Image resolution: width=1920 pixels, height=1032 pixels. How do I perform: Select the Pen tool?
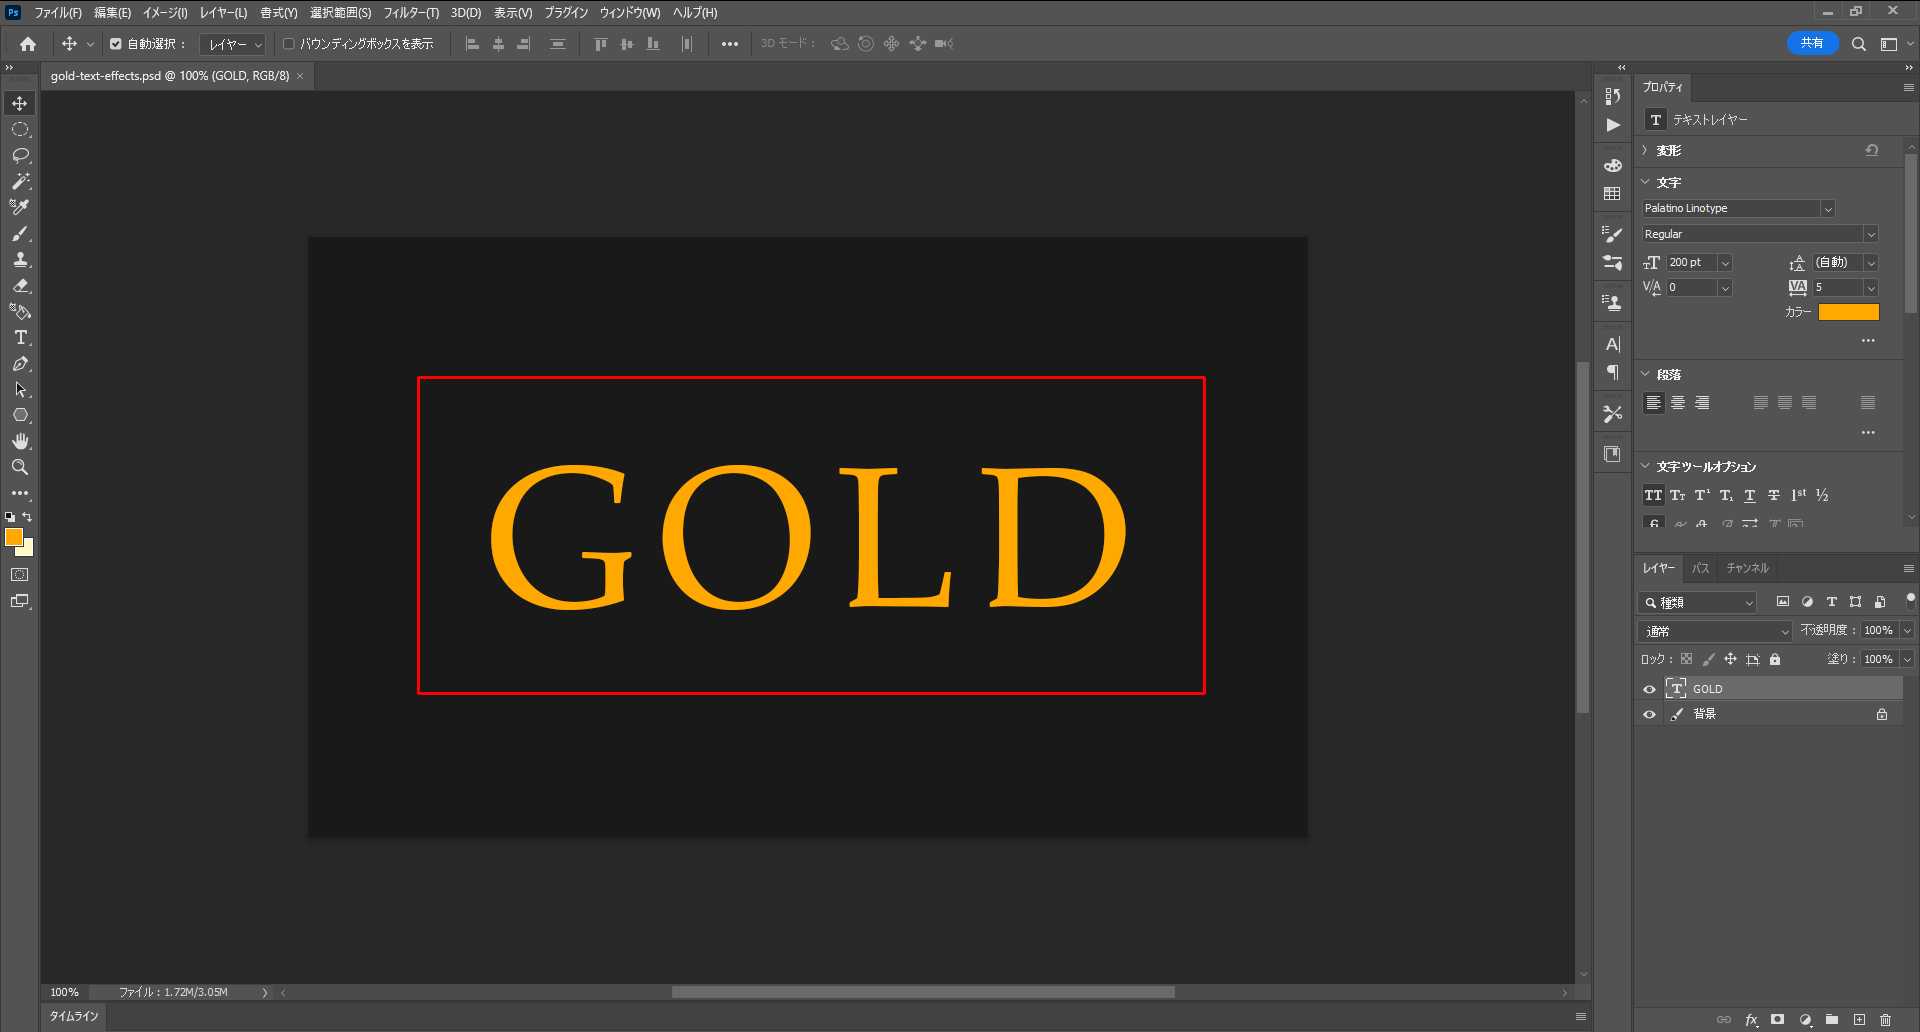tap(20, 364)
